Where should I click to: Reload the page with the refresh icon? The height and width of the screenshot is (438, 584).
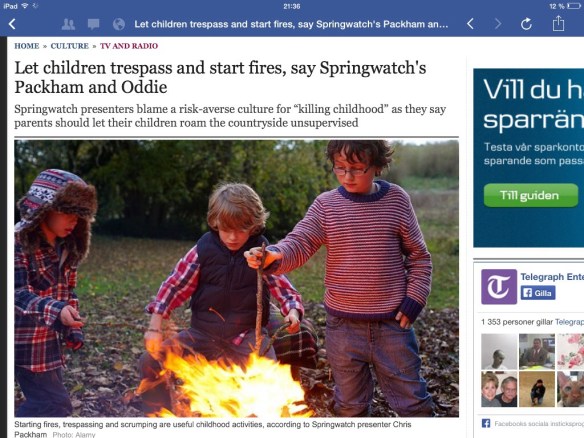click(x=526, y=24)
